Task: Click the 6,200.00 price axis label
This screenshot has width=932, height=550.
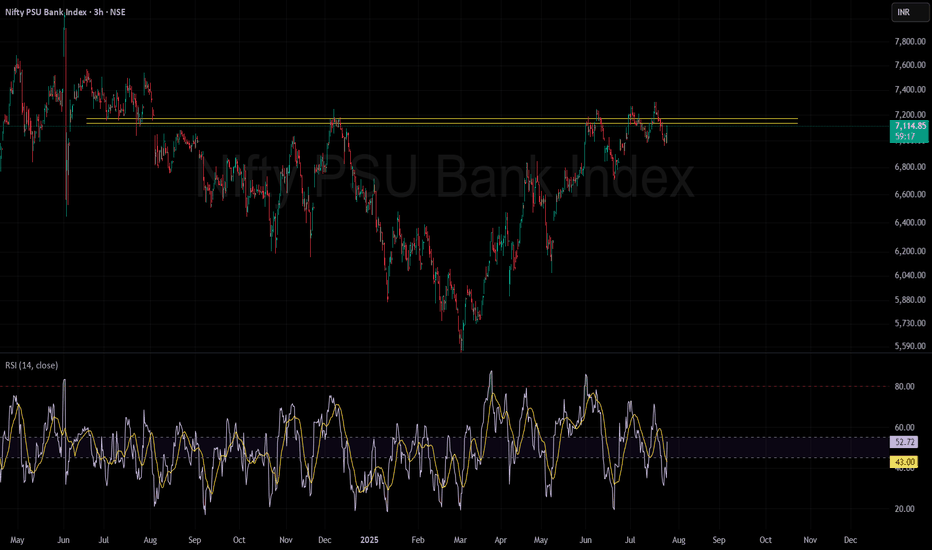Action: pos(910,252)
